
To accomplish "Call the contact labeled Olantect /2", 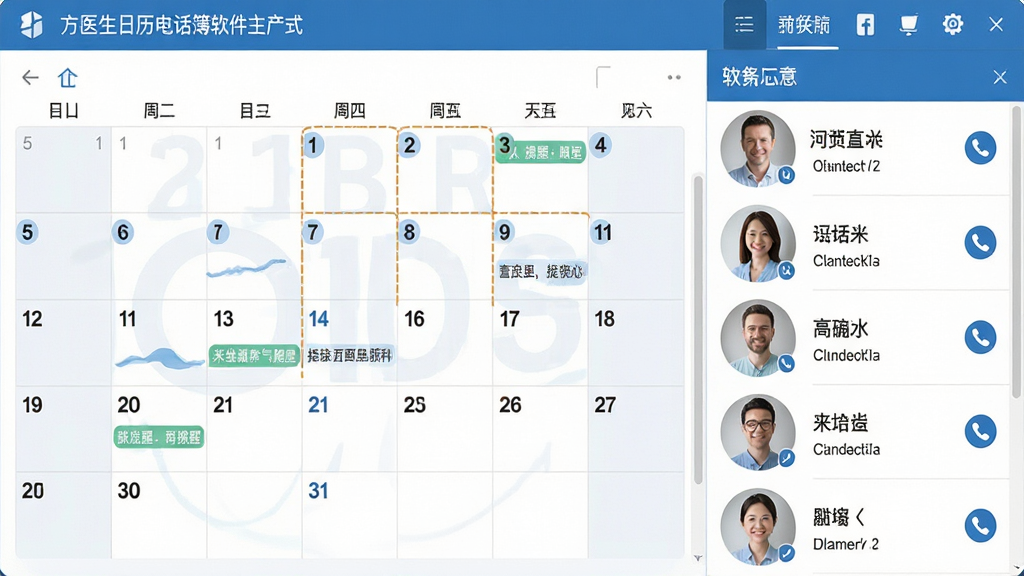I will pyautogui.click(x=980, y=148).
